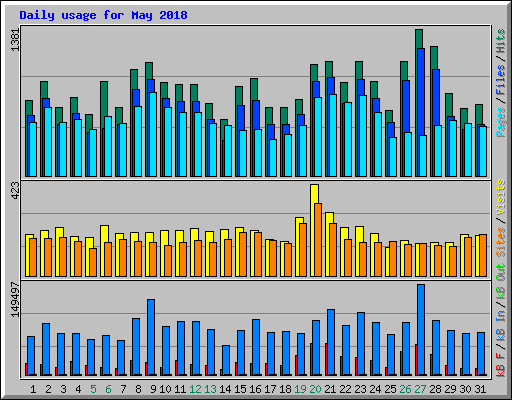Click day 9 on the x-axis
This screenshot has height=400, width=512.
pyautogui.click(x=153, y=389)
